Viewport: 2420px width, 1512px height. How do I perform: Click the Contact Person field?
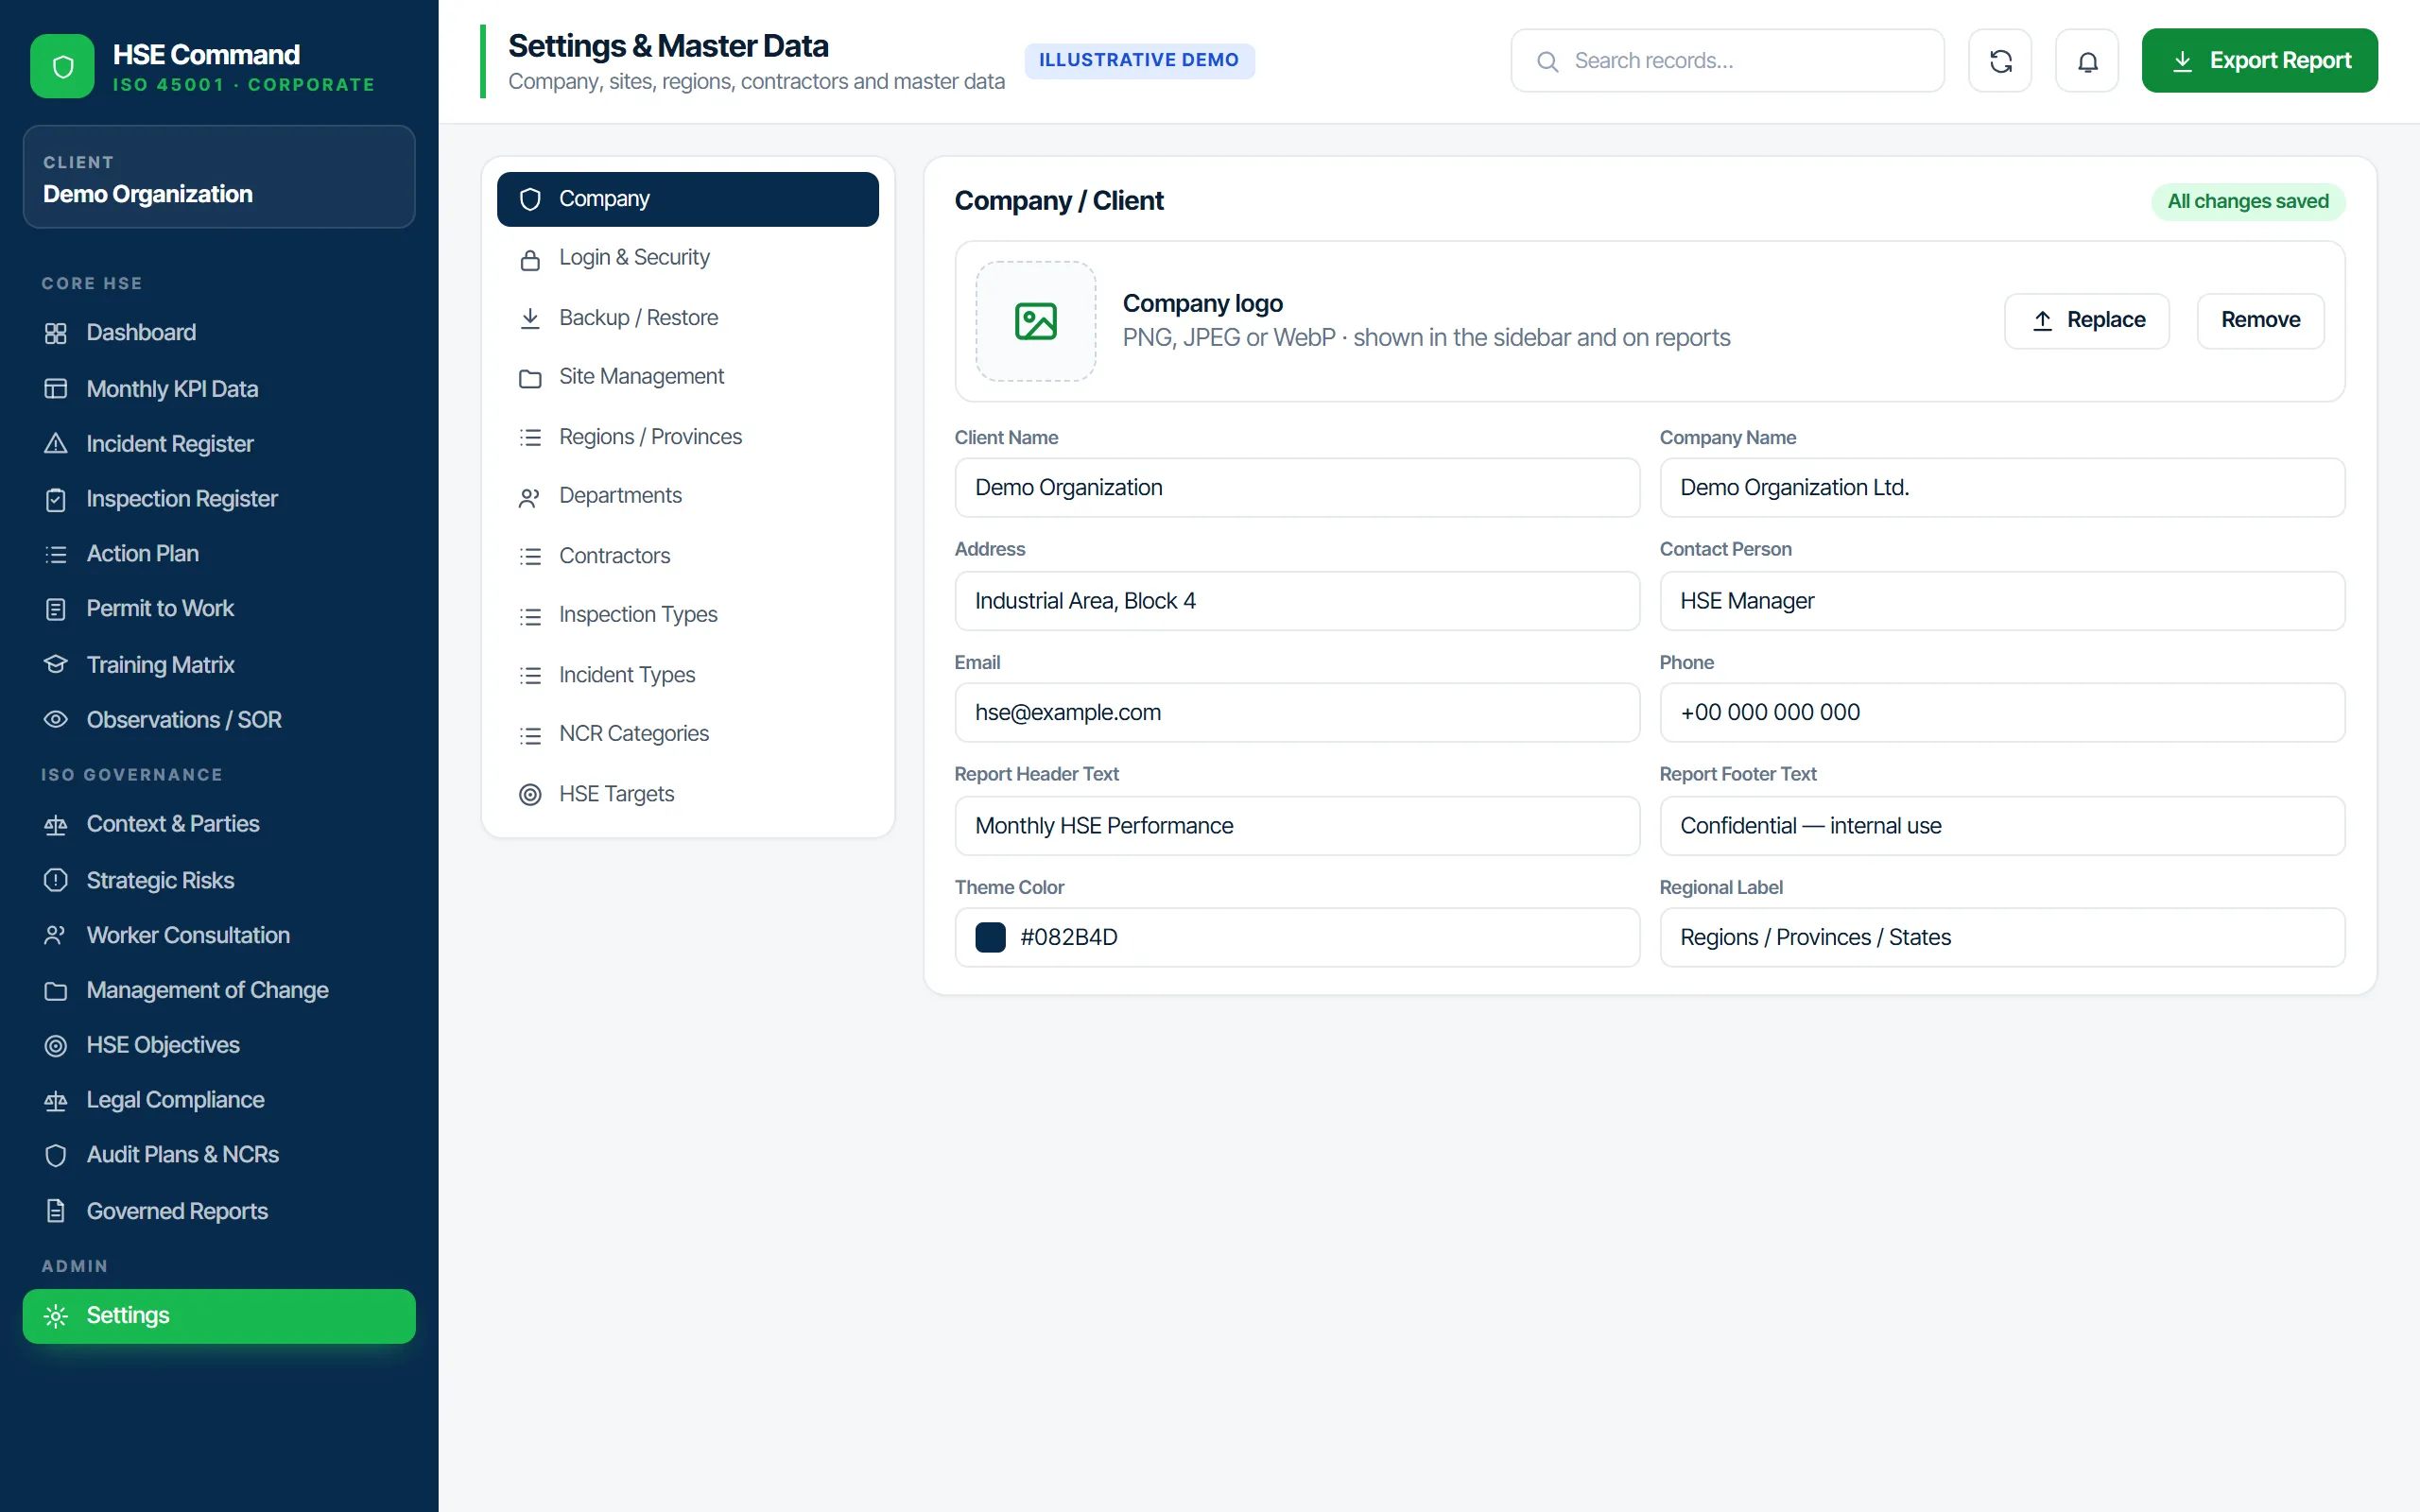[x=2002, y=601]
